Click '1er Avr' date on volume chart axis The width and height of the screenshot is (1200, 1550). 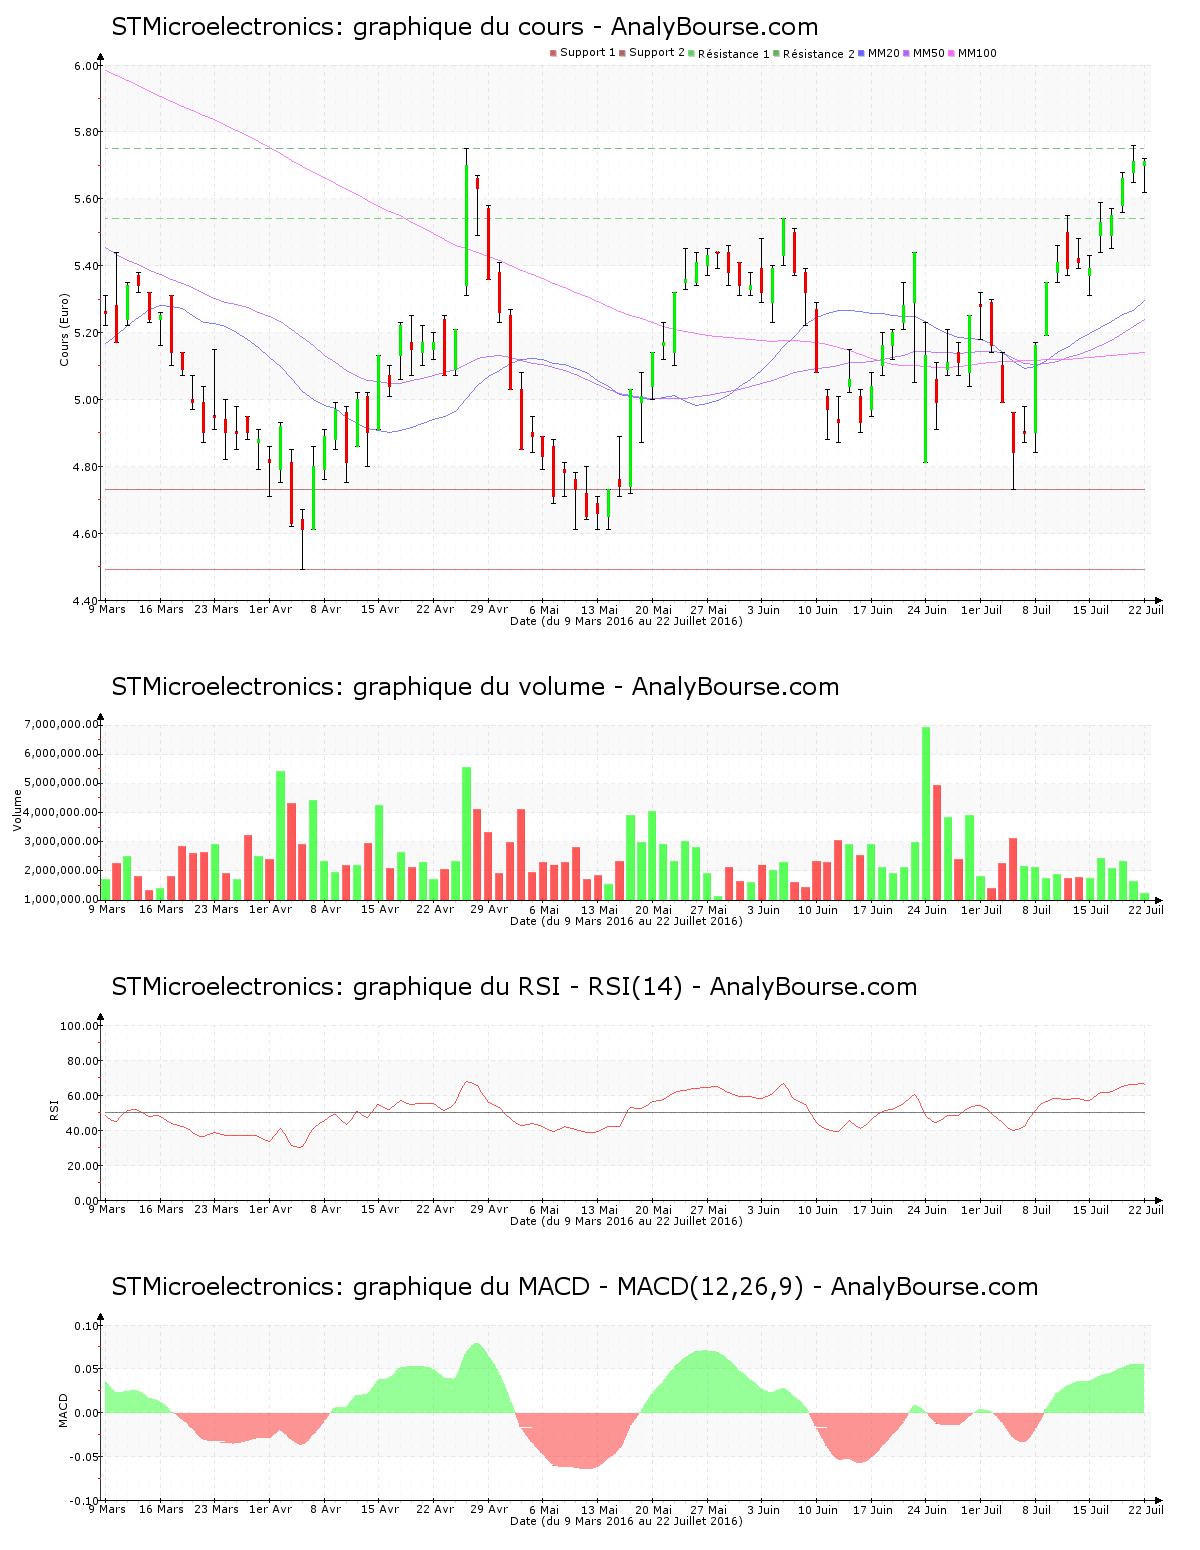[x=271, y=909]
